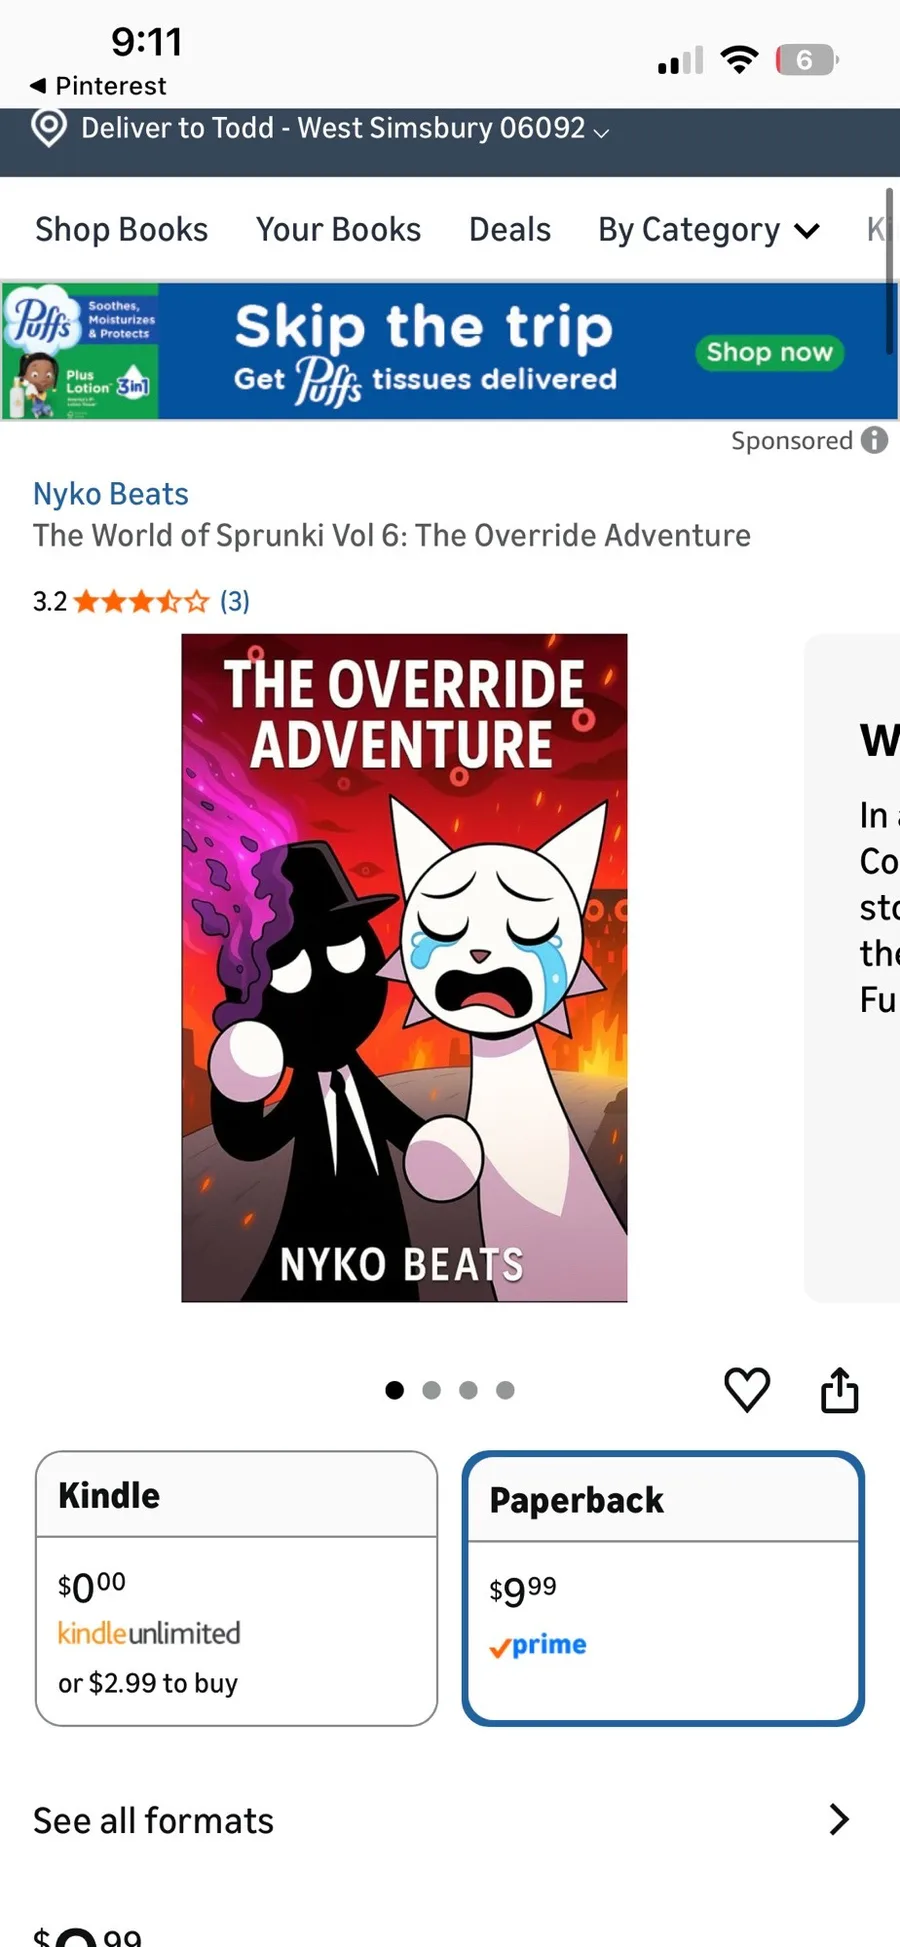
Task: Tap the Wi-Fi status icon
Action: pyautogui.click(x=739, y=60)
